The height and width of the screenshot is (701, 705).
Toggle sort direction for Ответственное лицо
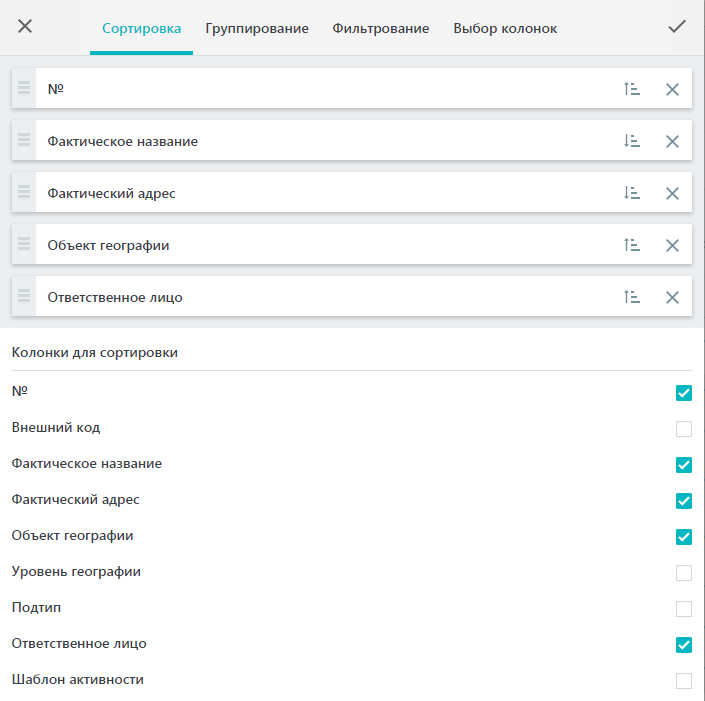(x=631, y=297)
